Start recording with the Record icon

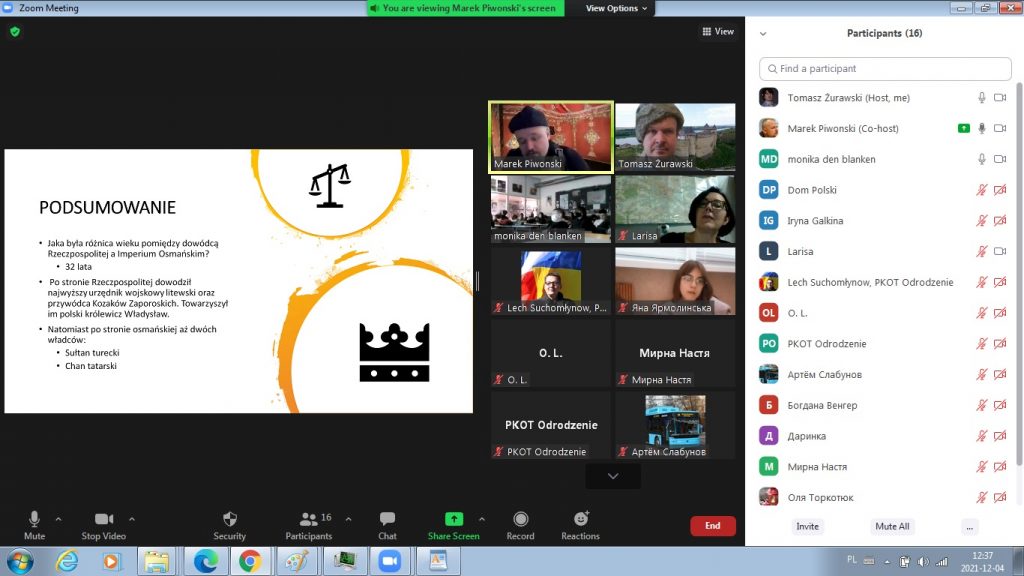click(x=520, y=519)
